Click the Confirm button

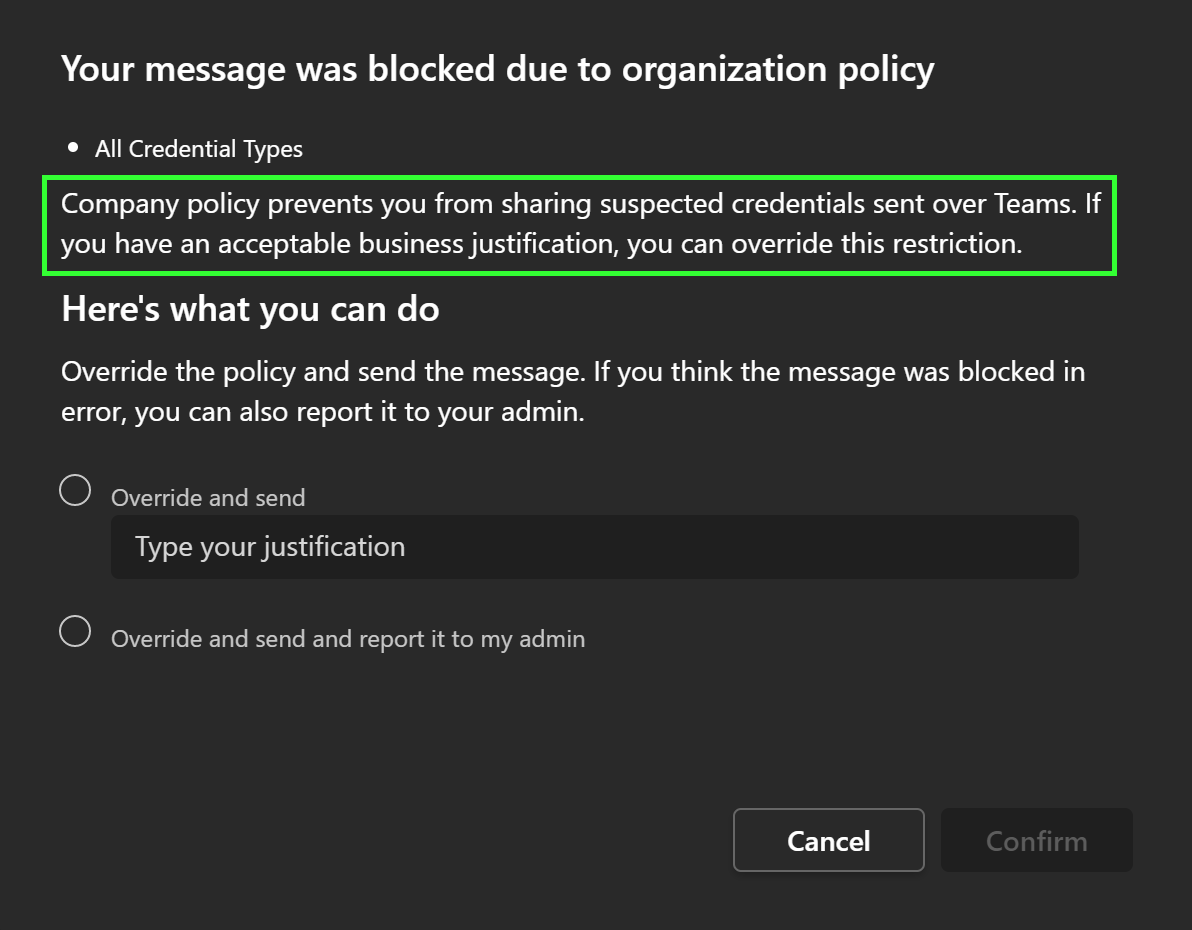[1036, 841]
